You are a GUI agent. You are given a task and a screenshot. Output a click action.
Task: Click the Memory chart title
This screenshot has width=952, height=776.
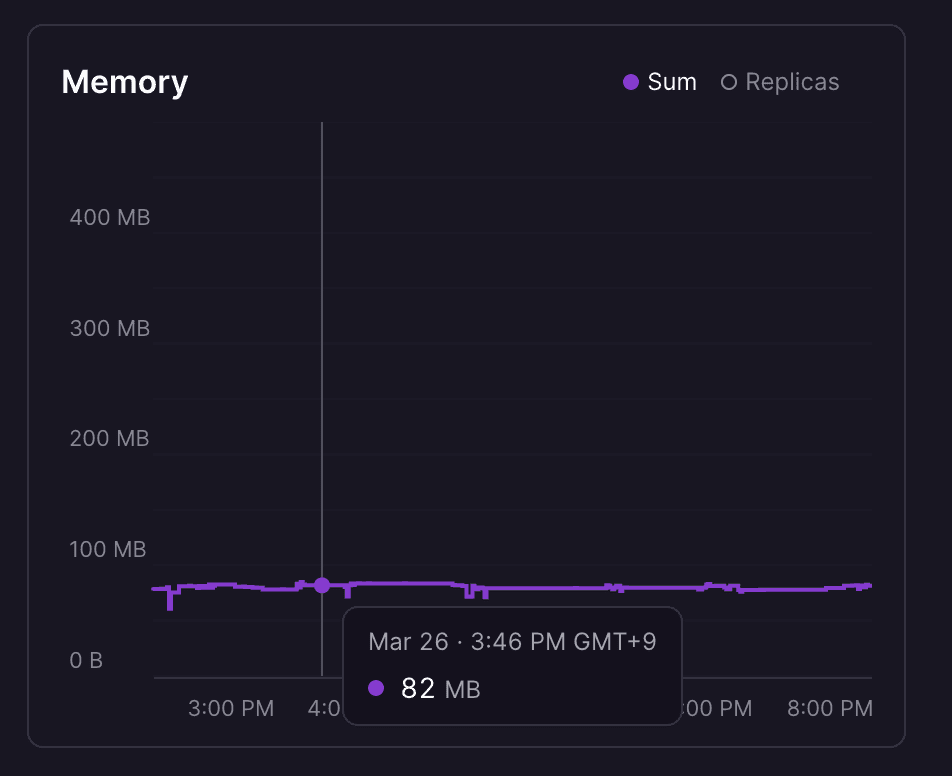[125, 82]
